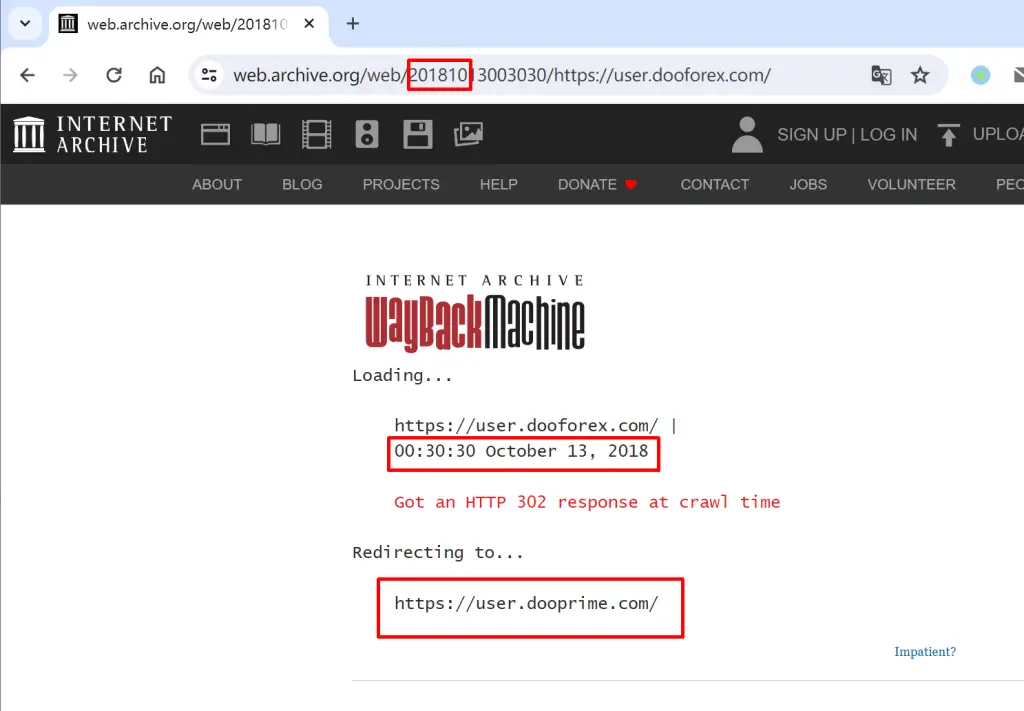The height and width of the screenshot is (711, 1024).
Task: Click the user.dooprime.com redirect link
Action: [x=526, y=603]
